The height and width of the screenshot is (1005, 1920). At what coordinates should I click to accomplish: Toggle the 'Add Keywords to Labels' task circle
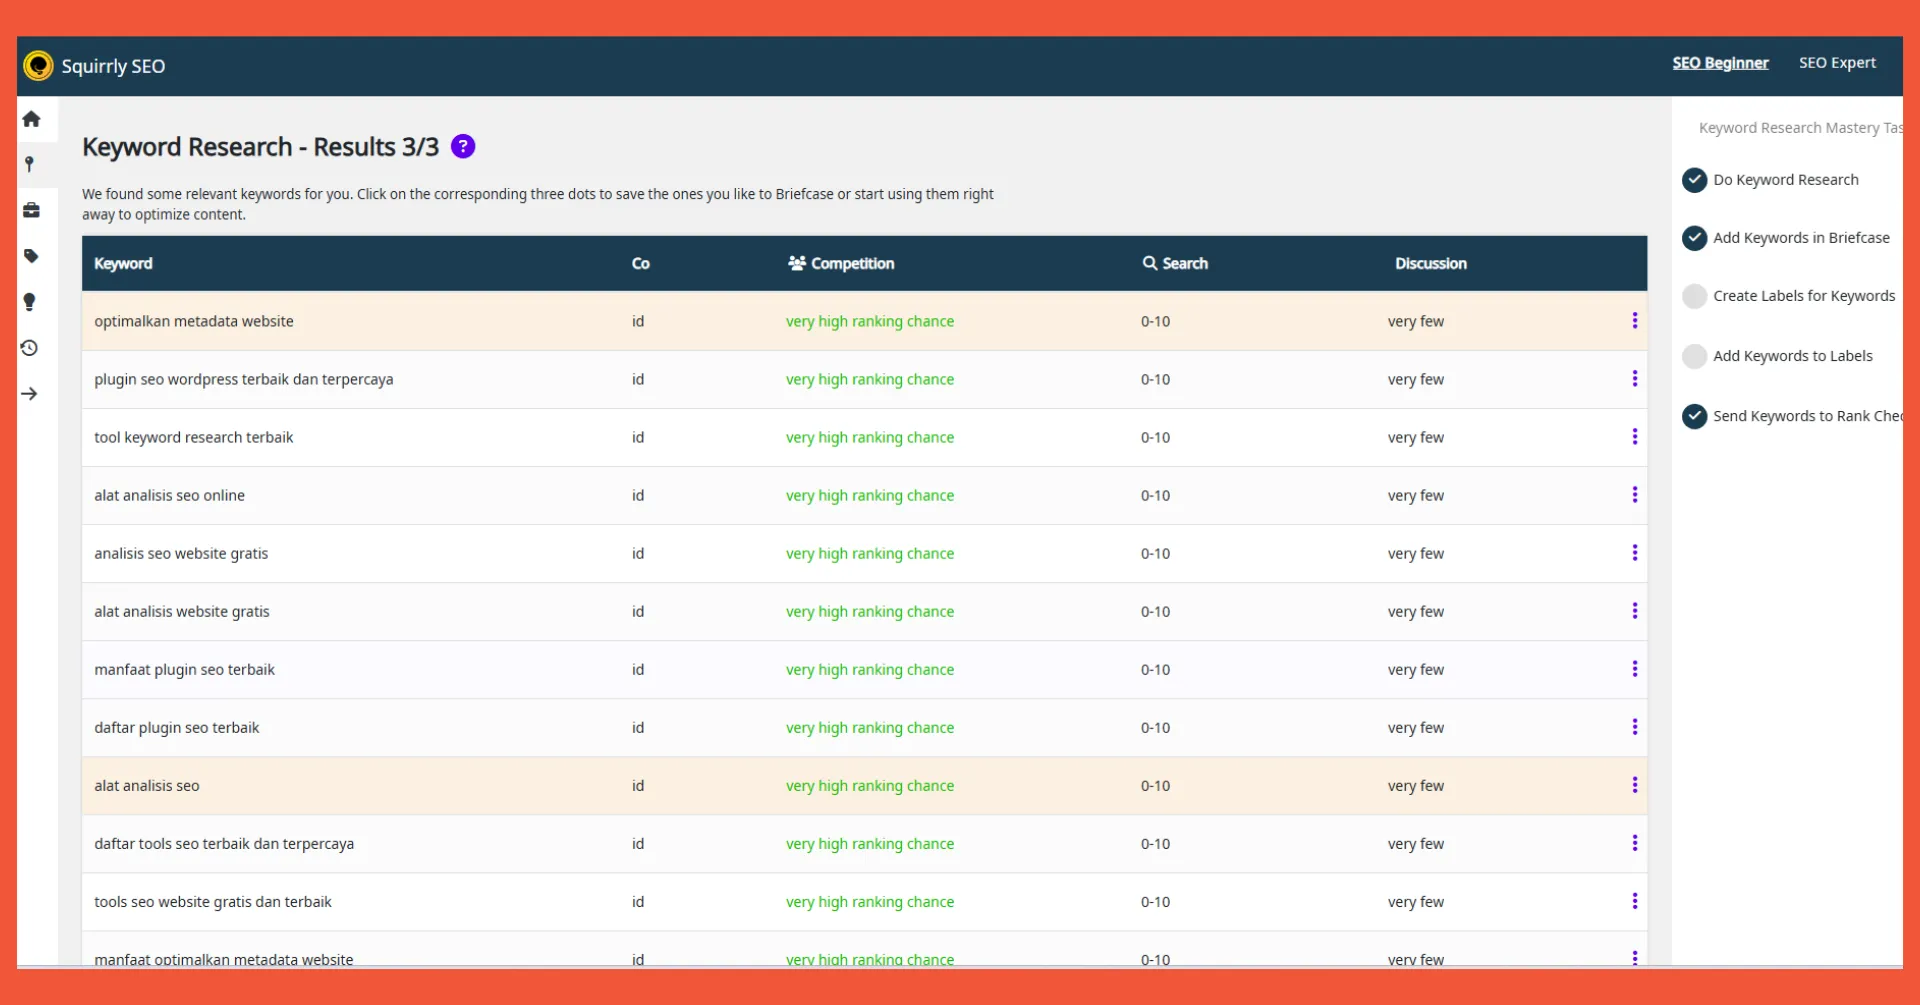[x=1694, y=356]
